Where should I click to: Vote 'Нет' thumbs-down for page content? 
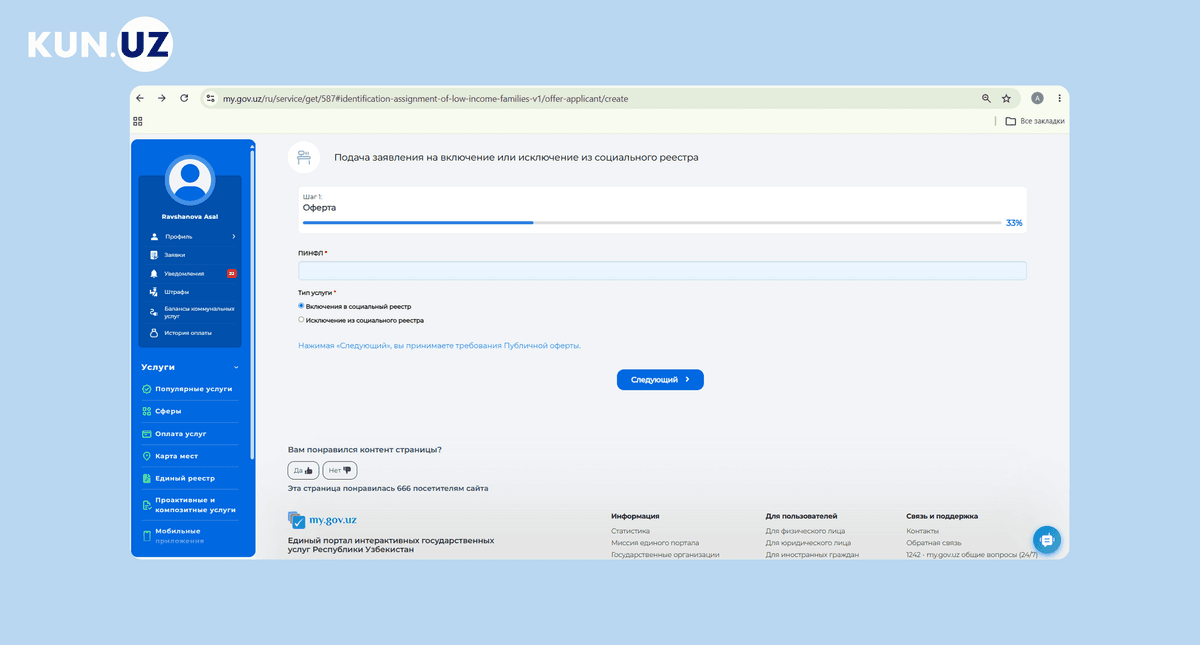[x=341, y=470]
